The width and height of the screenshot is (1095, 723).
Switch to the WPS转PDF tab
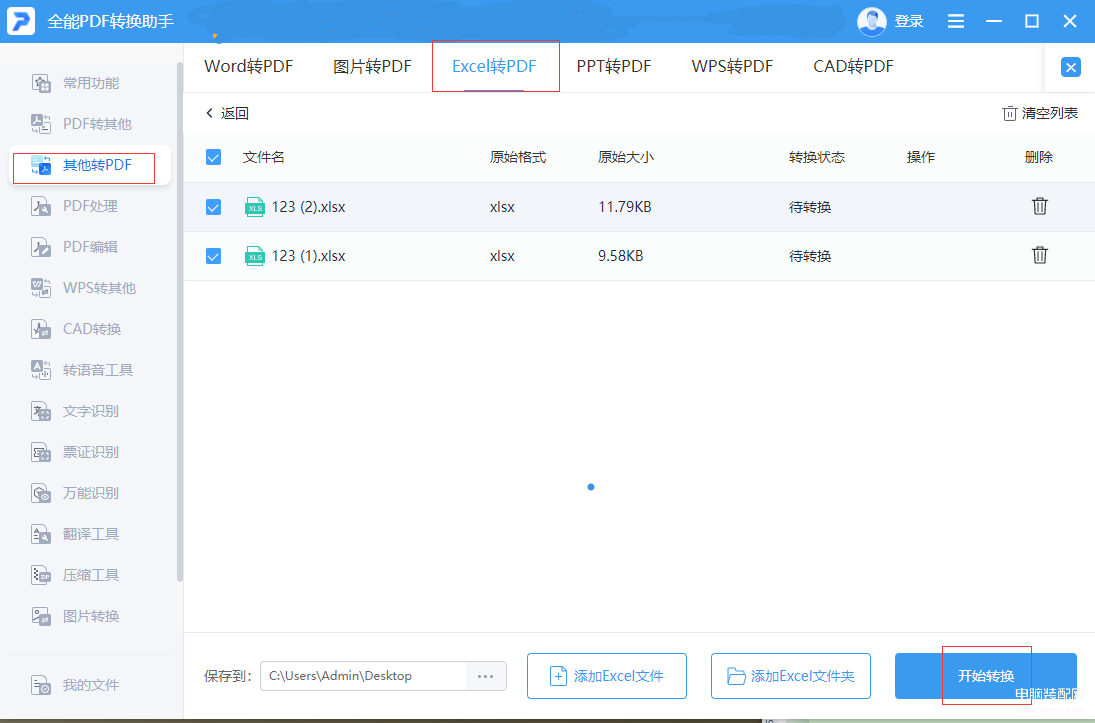point(733,66)
